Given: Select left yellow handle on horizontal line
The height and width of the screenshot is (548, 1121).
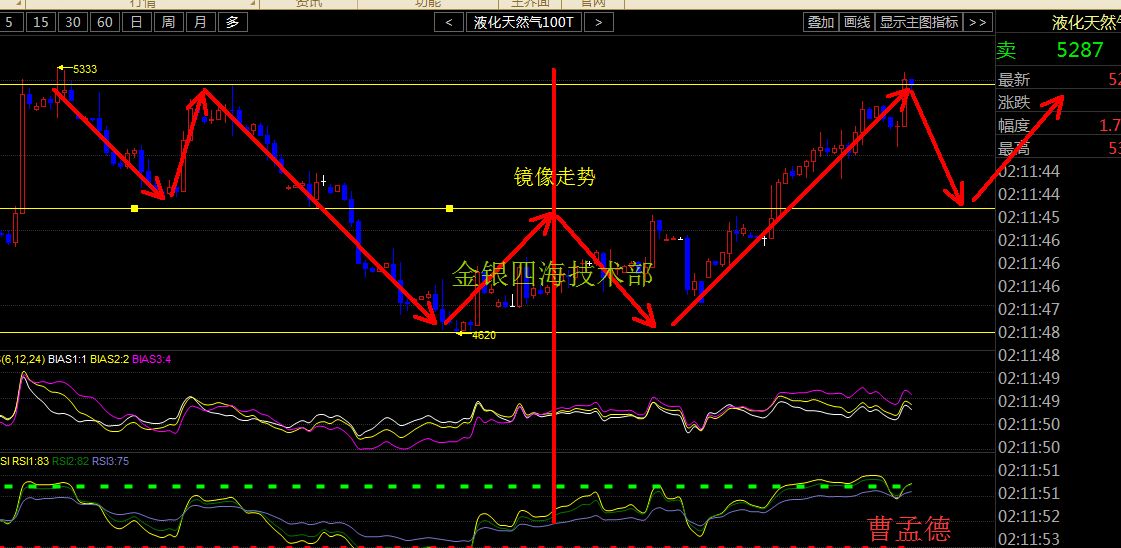Looking at the screenshot, I should (x=134, y=209).
